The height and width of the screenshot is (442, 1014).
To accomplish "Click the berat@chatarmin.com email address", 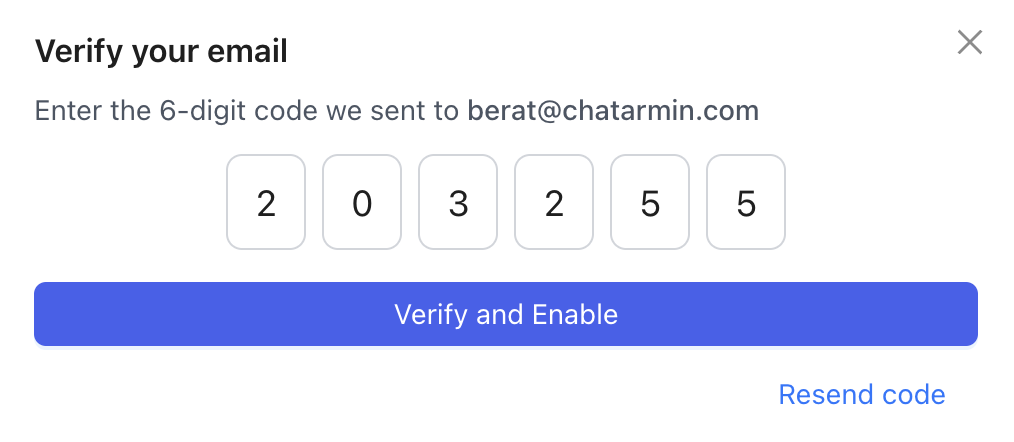I will coord(613,110).
